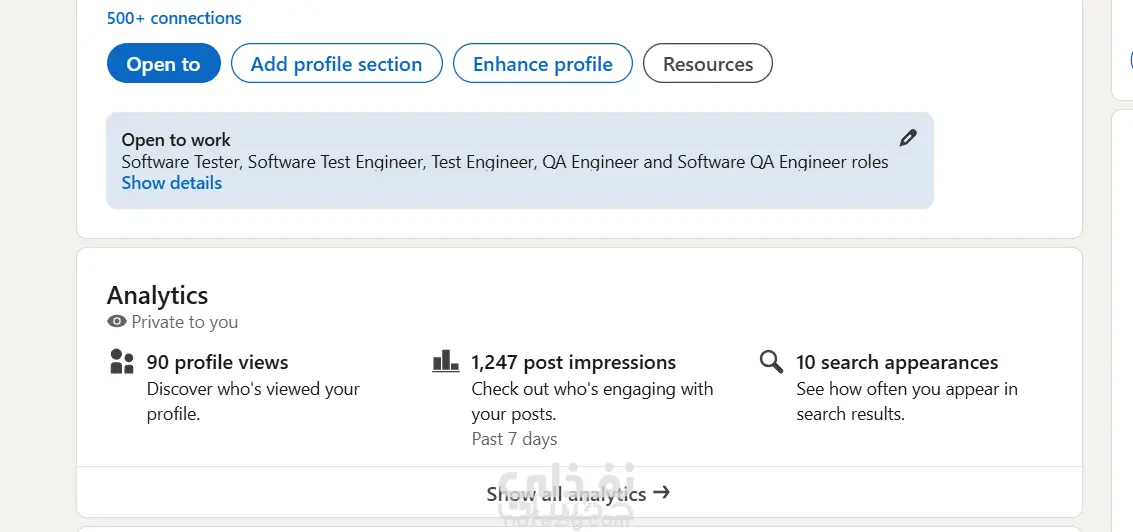Open 10 search appearances analytics

897,362
